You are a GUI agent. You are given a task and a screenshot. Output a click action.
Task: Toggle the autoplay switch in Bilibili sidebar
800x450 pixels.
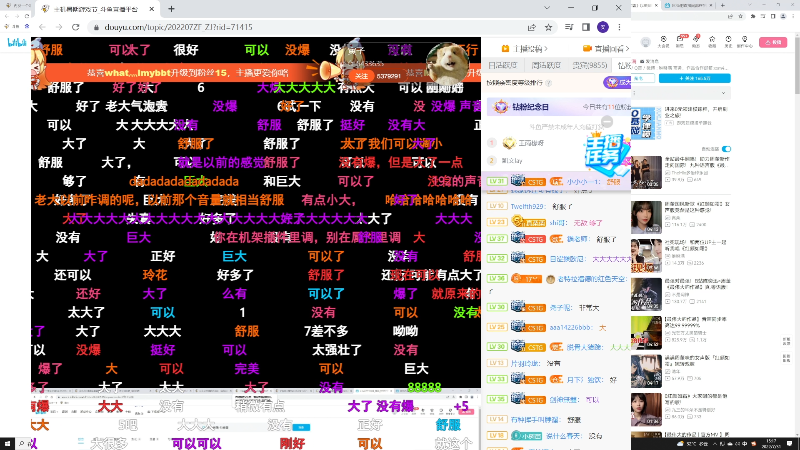[727, 149]
